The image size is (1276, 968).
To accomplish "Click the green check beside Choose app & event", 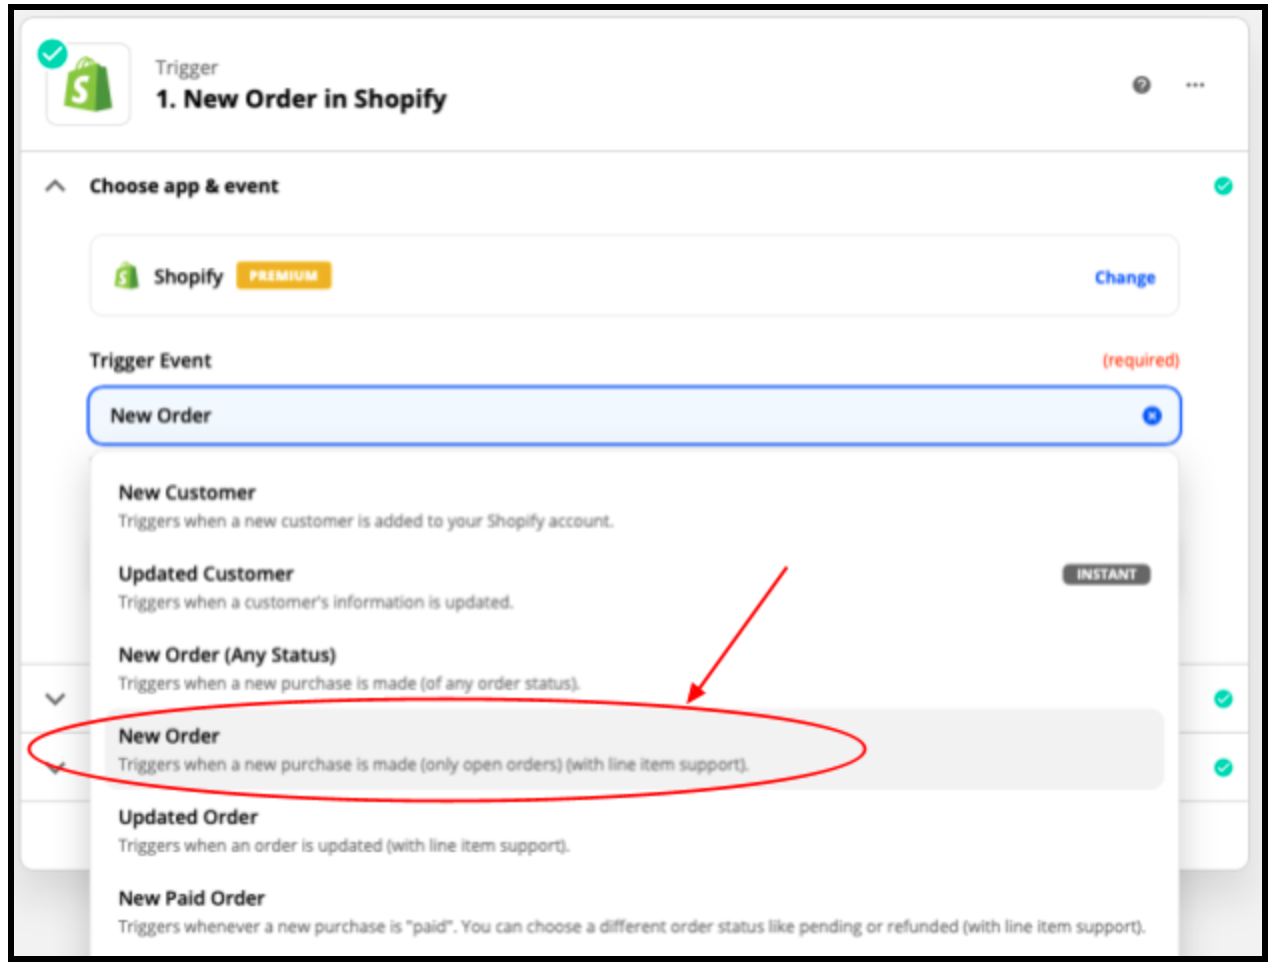I will [x=1223, y=186].
